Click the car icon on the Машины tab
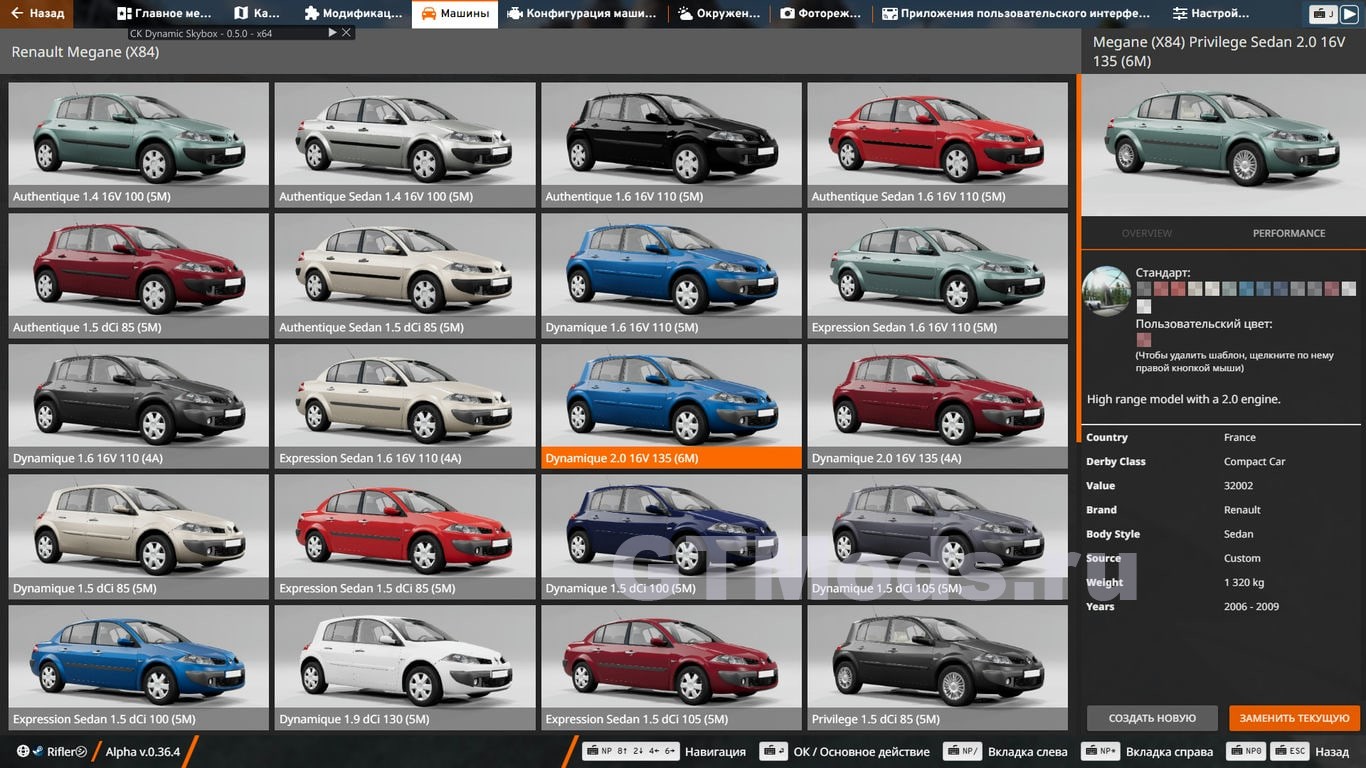Viewport: 1366px width, 768px height. pos(428,14)
